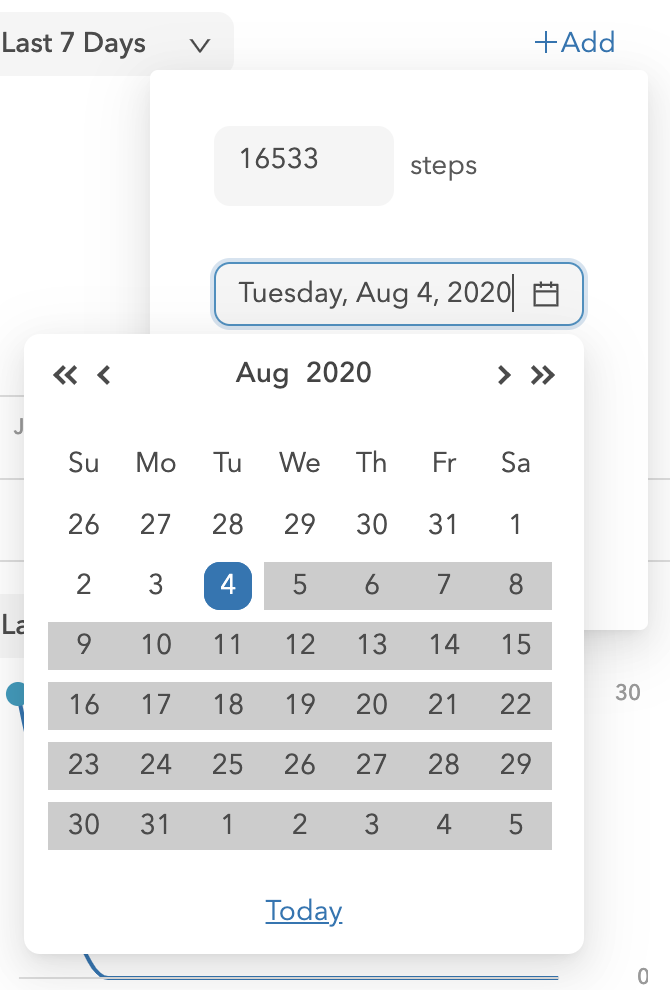670x990 pixels.
Task: Pick July 28 in the calendar grid
Action: pyautogui.click(x=228, y=525)
